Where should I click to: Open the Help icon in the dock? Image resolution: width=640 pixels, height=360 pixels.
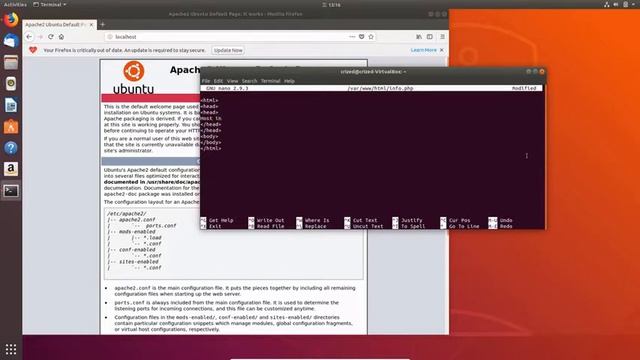11,148
